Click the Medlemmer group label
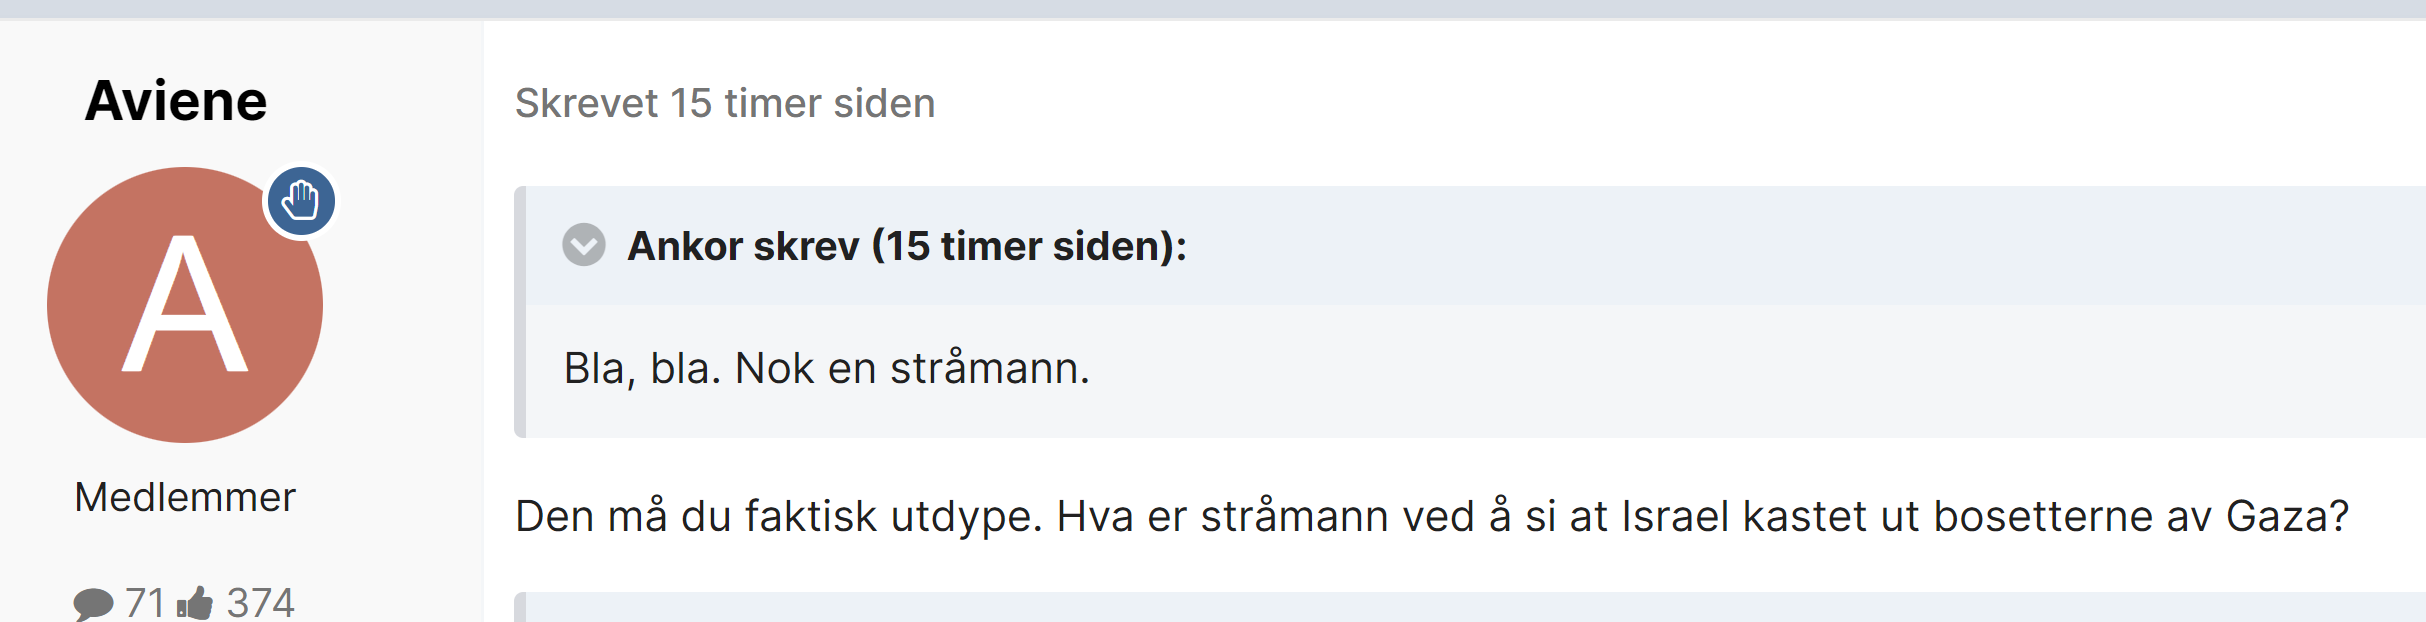The height and width of the screenshot is (622, 2426). pos(185,497)
